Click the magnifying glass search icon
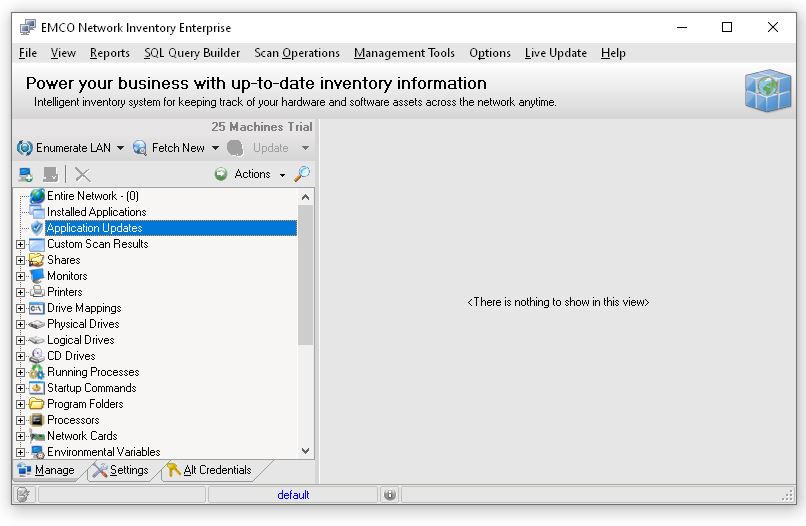The height and width of the screenshot is (526, 806). 302,174
